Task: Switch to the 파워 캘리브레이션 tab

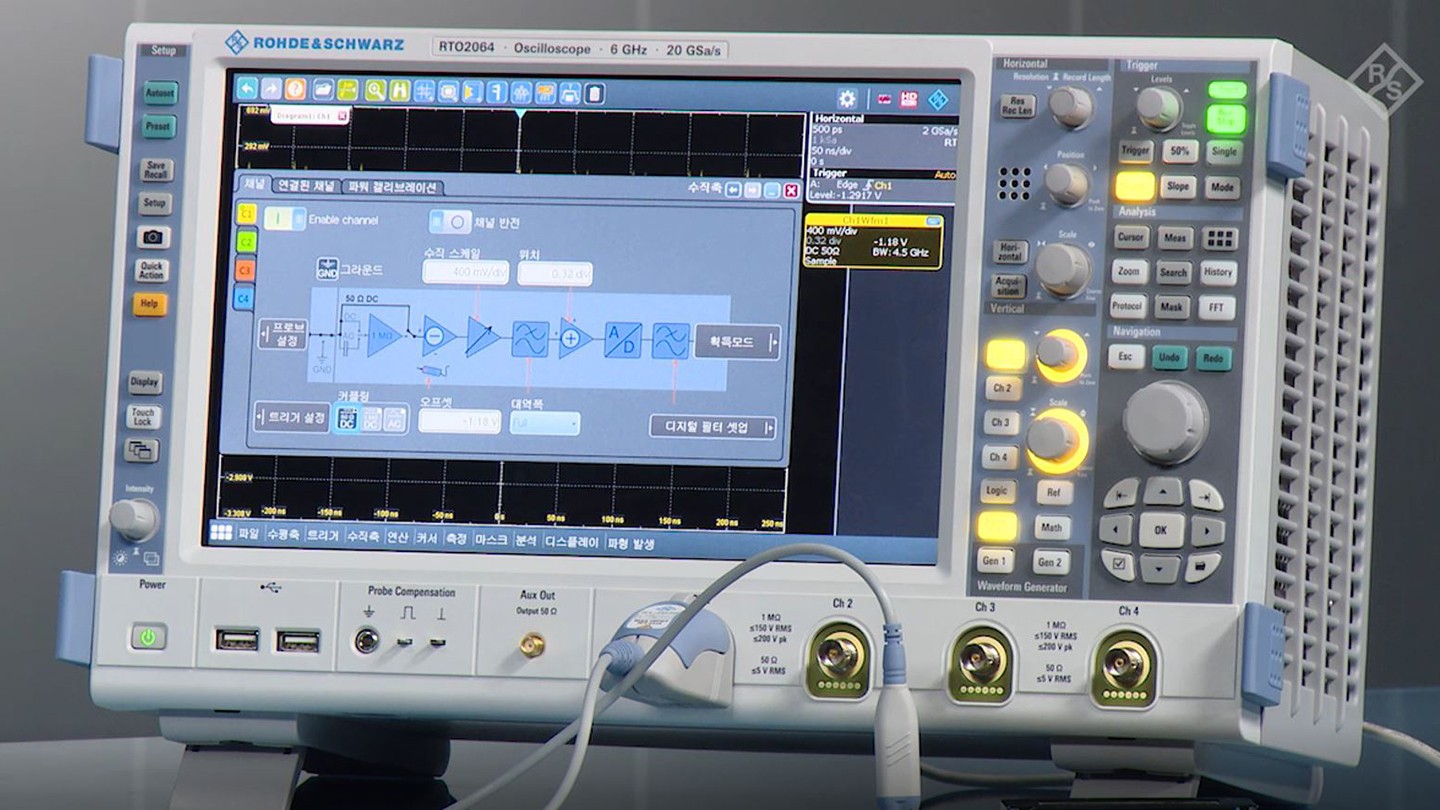Action: [391, 187]
